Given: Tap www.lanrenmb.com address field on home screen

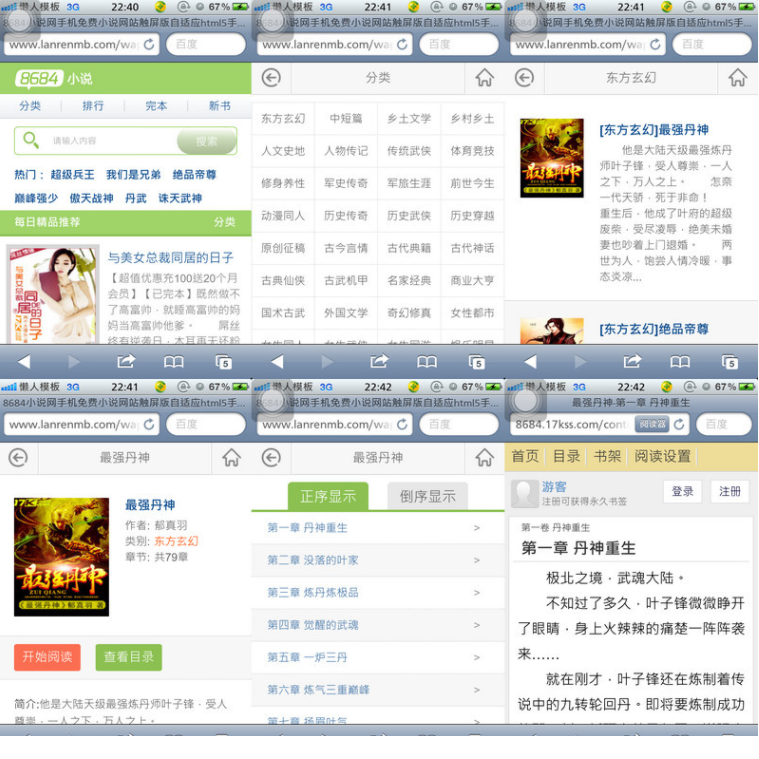Looking at the screenshot, I should point(82,45).
